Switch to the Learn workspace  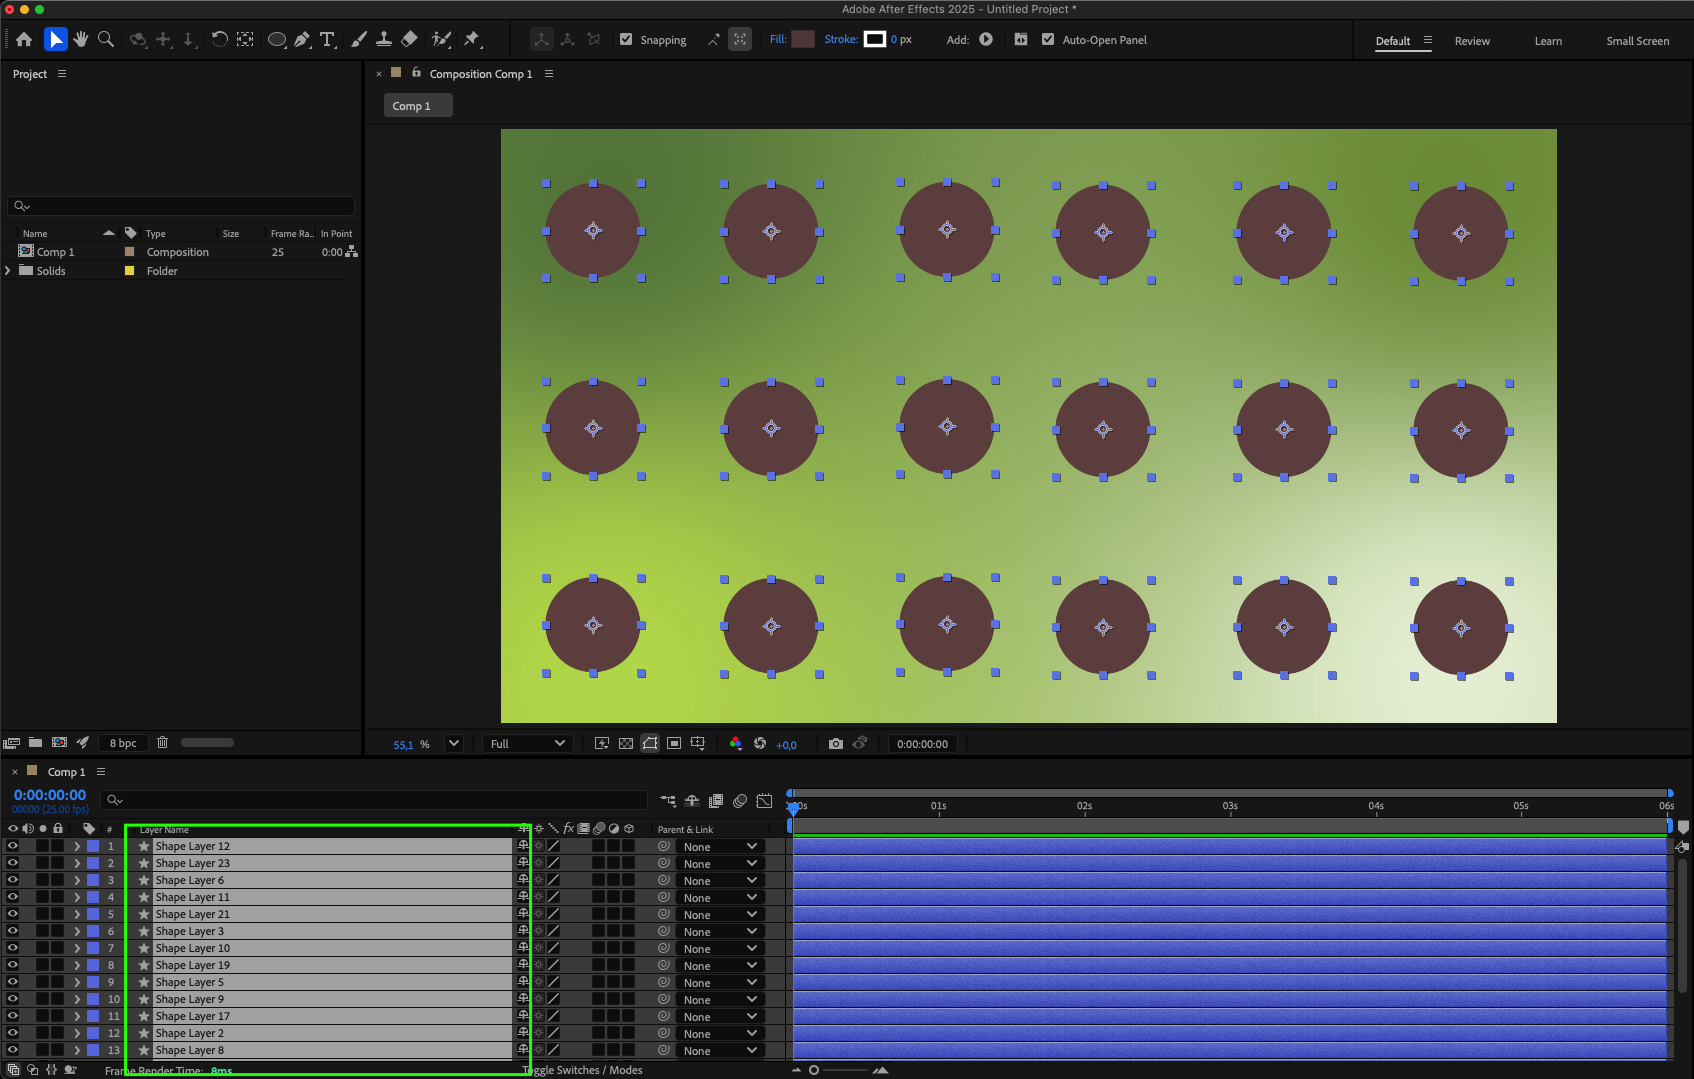(1548, 41)
